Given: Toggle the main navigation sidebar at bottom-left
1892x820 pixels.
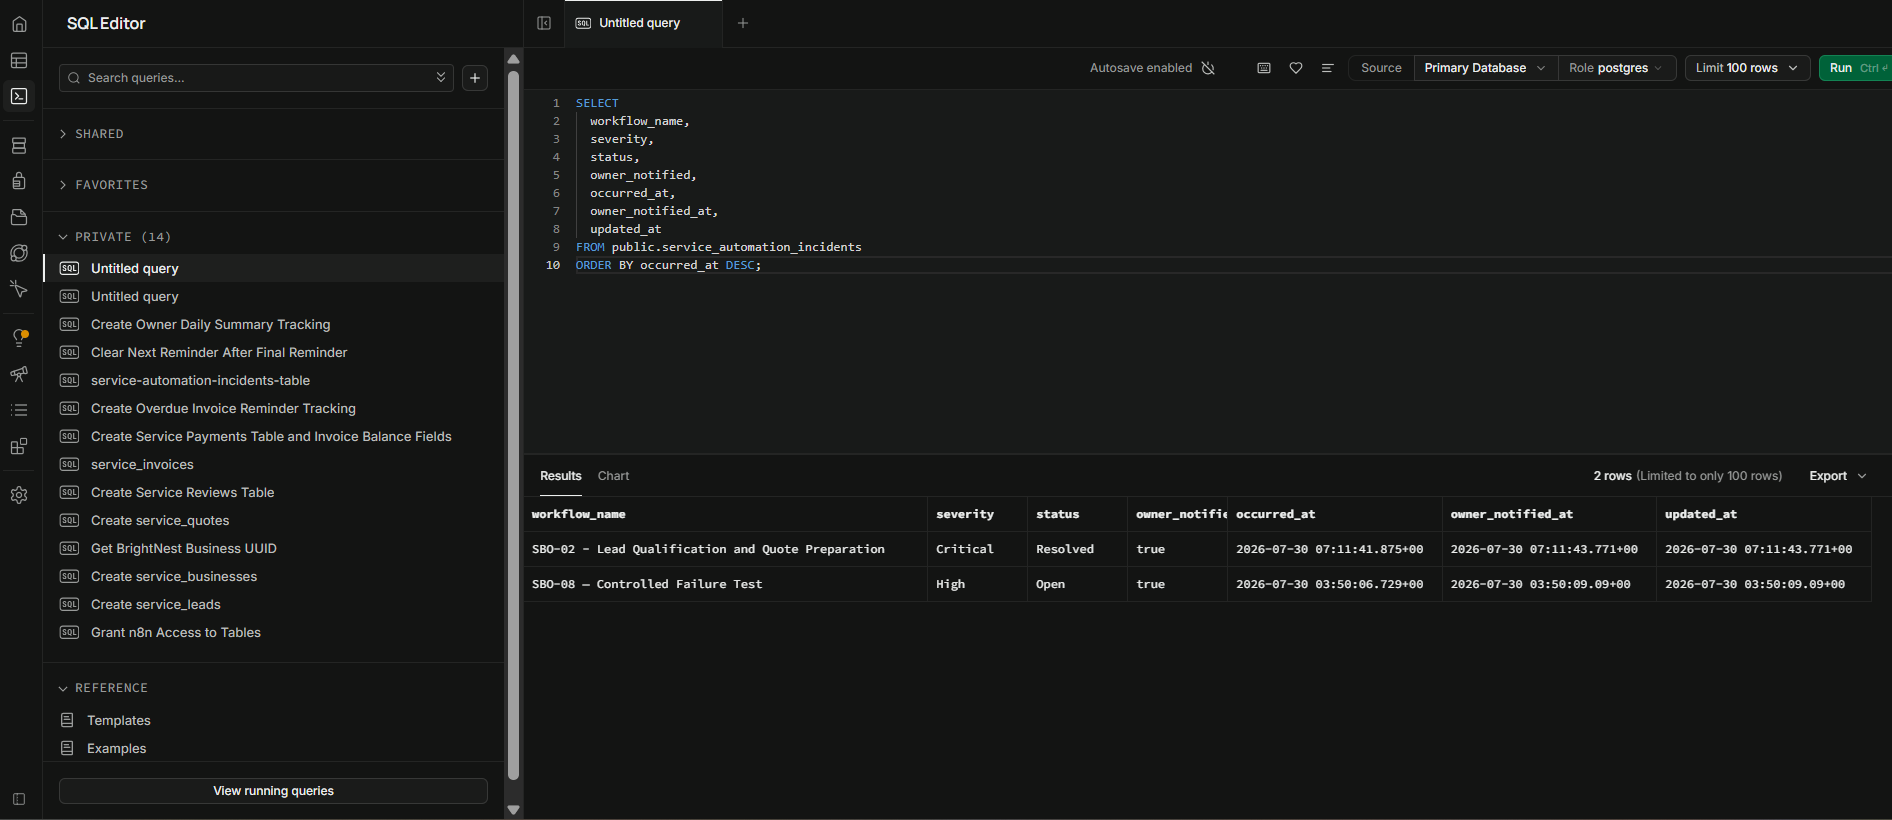Looking at the screenshot, I should pyautogui.click(x=19, y=799).
